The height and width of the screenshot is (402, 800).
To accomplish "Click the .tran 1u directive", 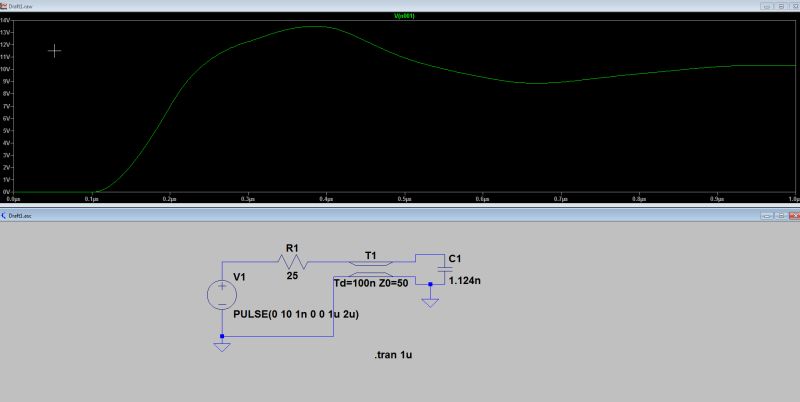I will (x=393, y=355).
